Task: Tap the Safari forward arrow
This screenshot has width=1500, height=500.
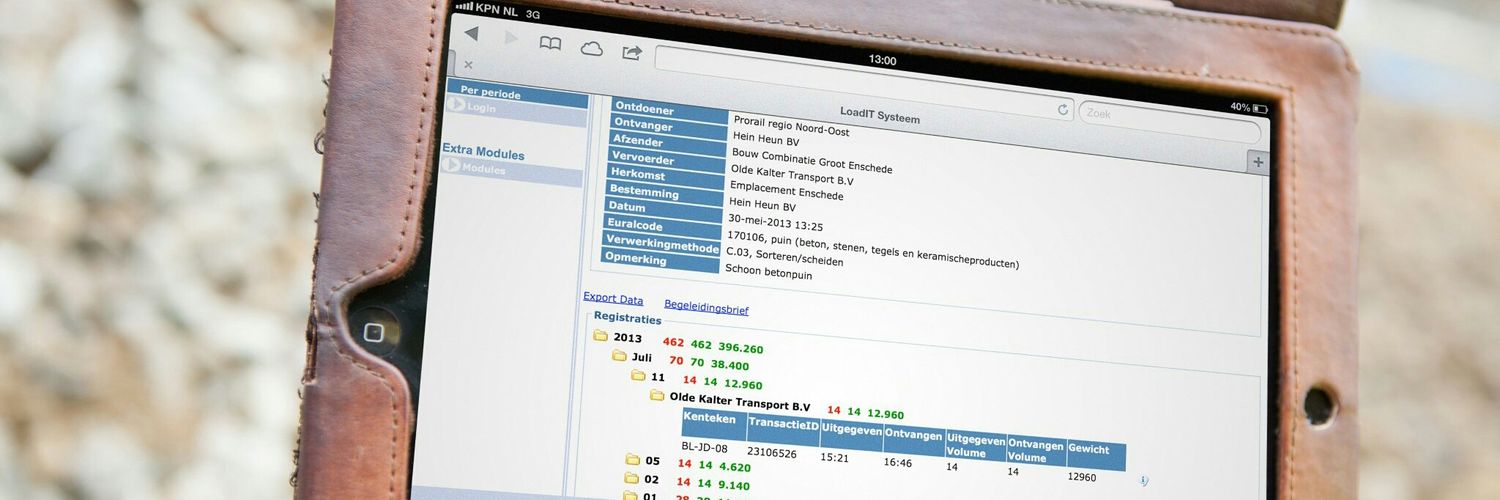Action: tap(511, 38)
